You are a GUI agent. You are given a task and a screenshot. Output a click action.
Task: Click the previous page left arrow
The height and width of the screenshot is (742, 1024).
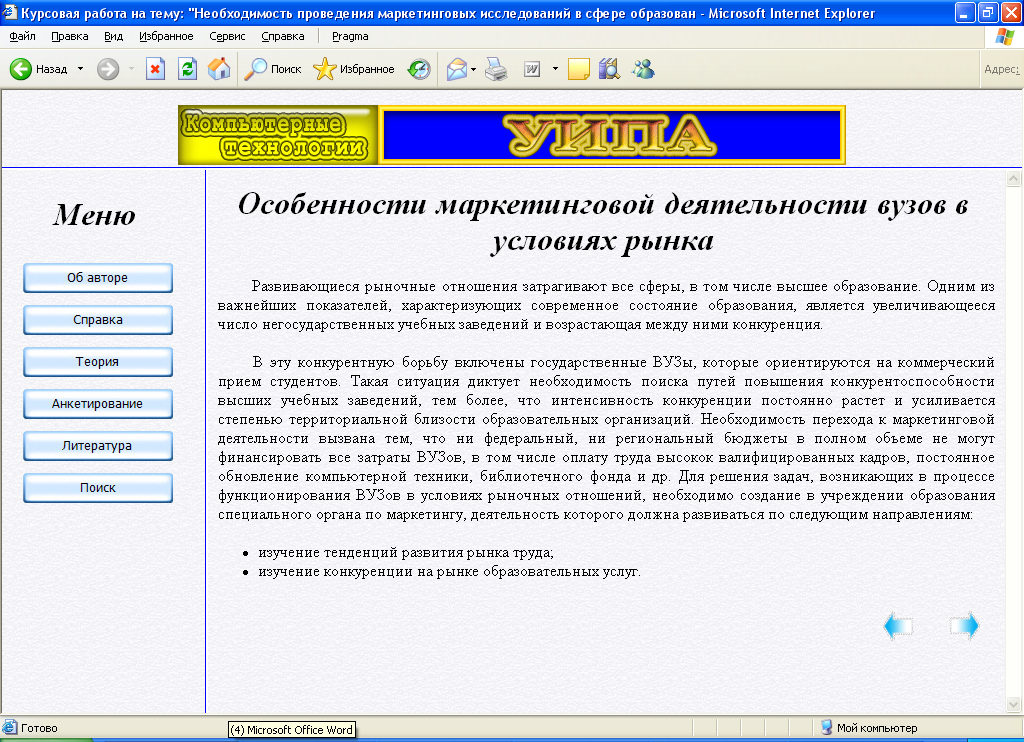coord(899,626)
